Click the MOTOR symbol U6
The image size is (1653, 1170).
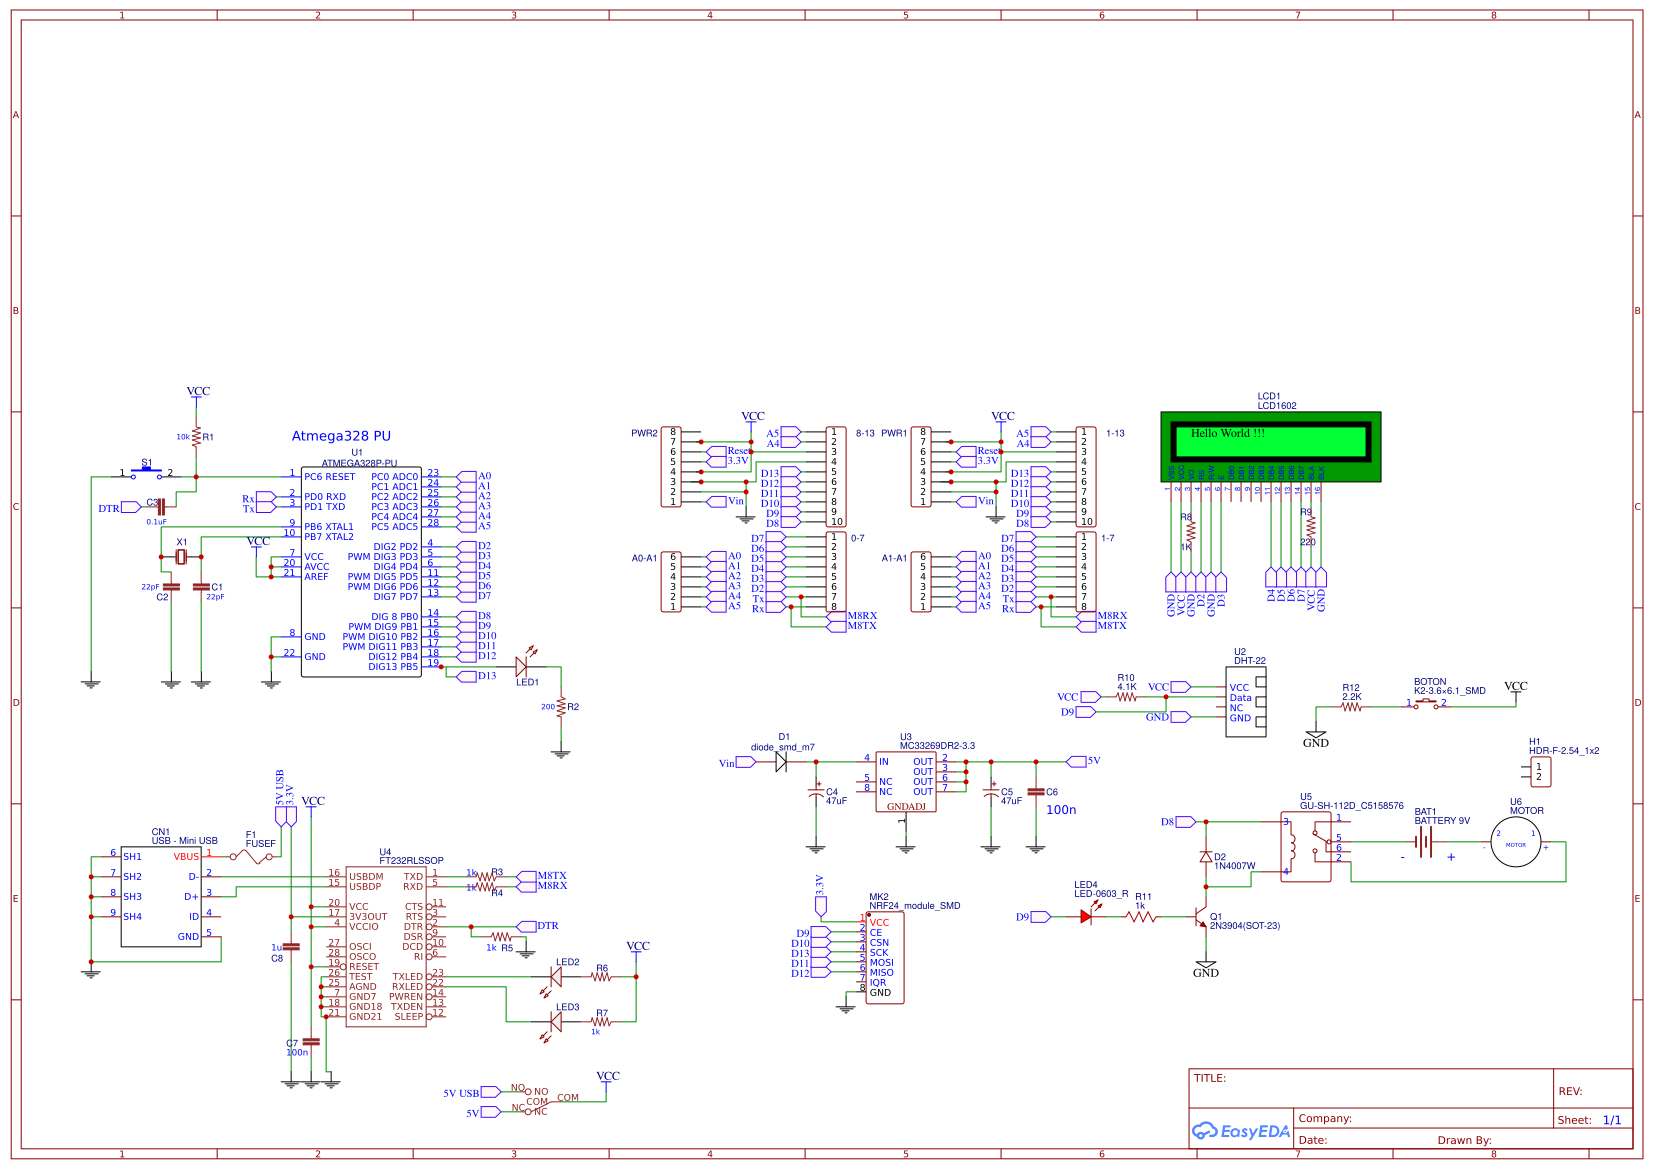point(1517,843)
